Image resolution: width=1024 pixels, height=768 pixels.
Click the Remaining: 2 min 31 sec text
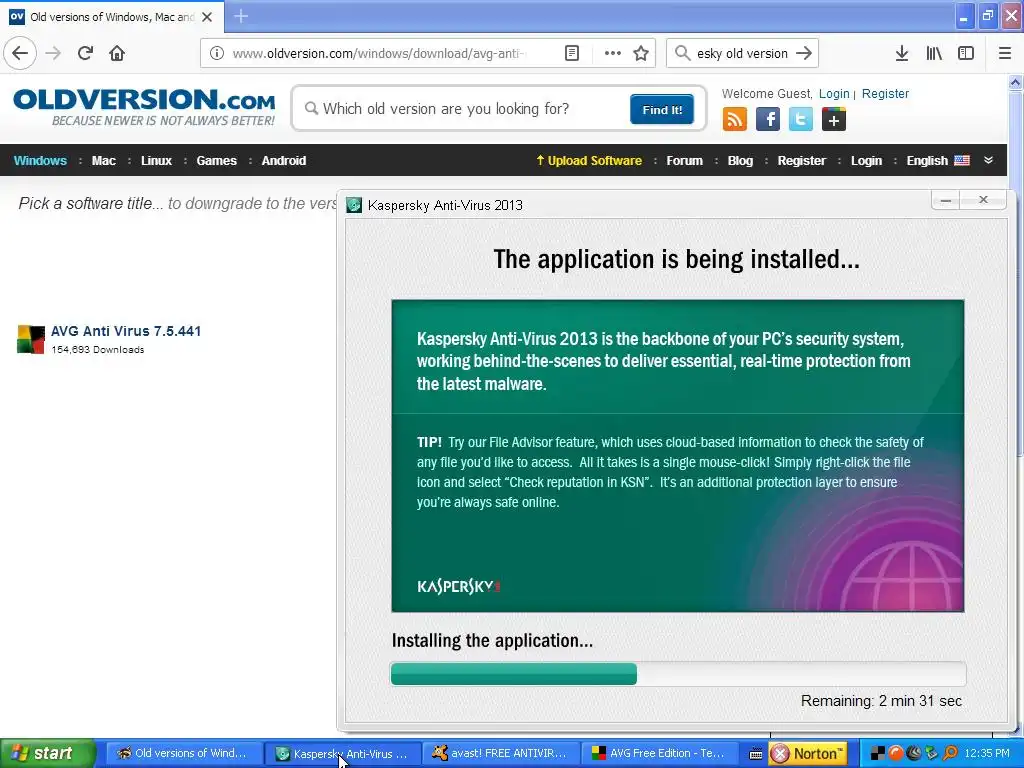tap(881, 701)
